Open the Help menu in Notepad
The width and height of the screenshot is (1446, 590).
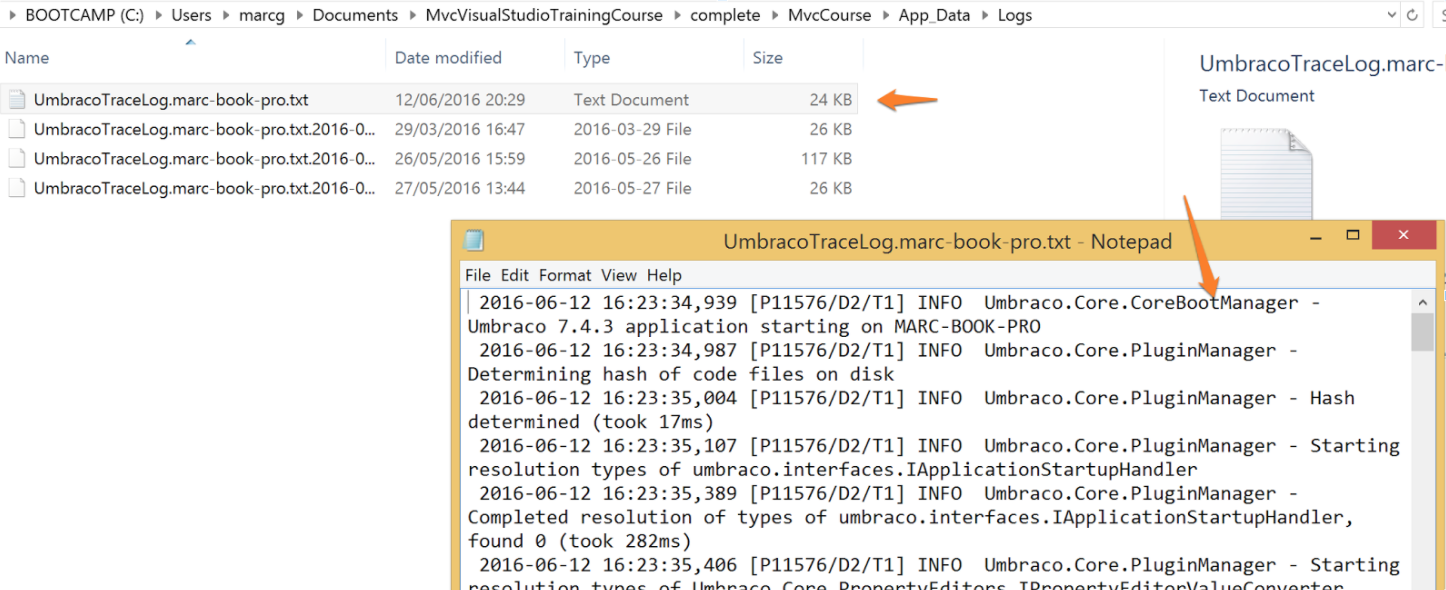(x=664, y=275)
